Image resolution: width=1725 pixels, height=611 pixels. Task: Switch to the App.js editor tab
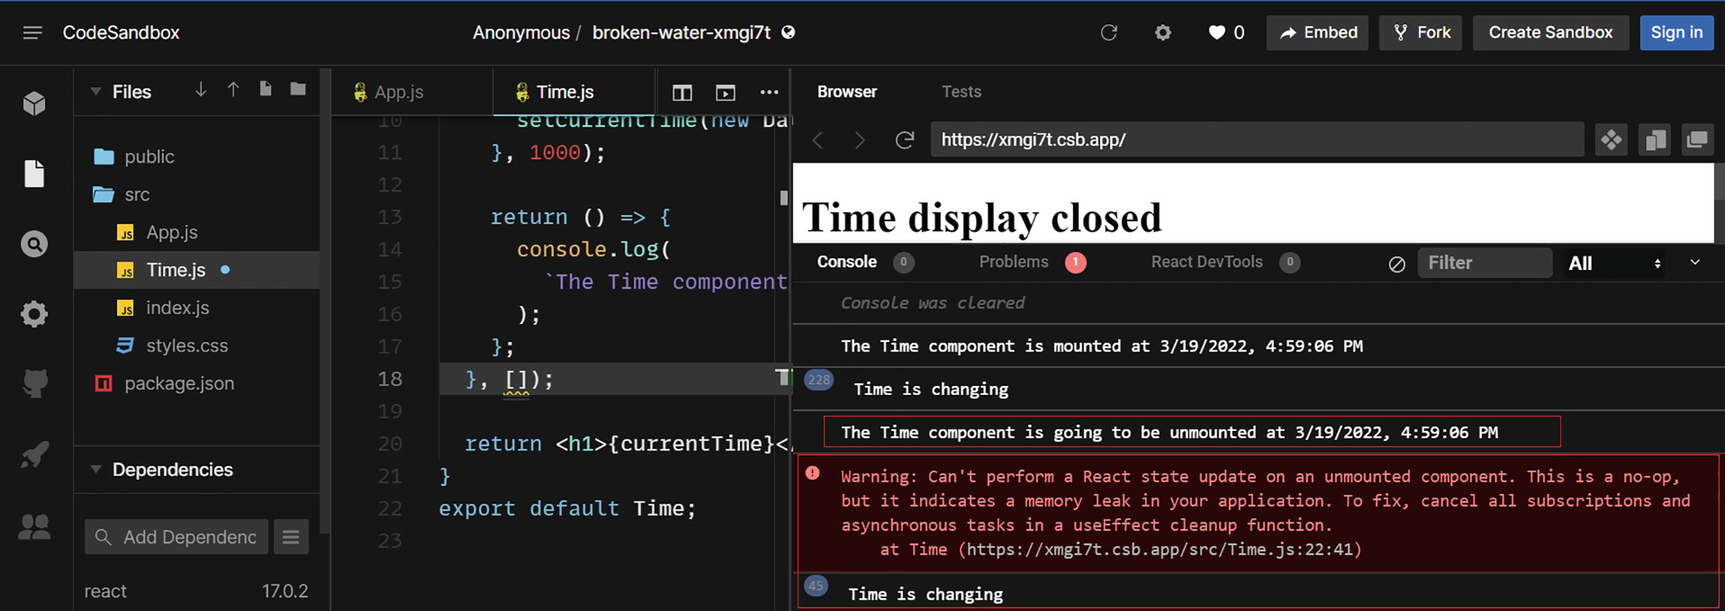[x=398, y=92]
